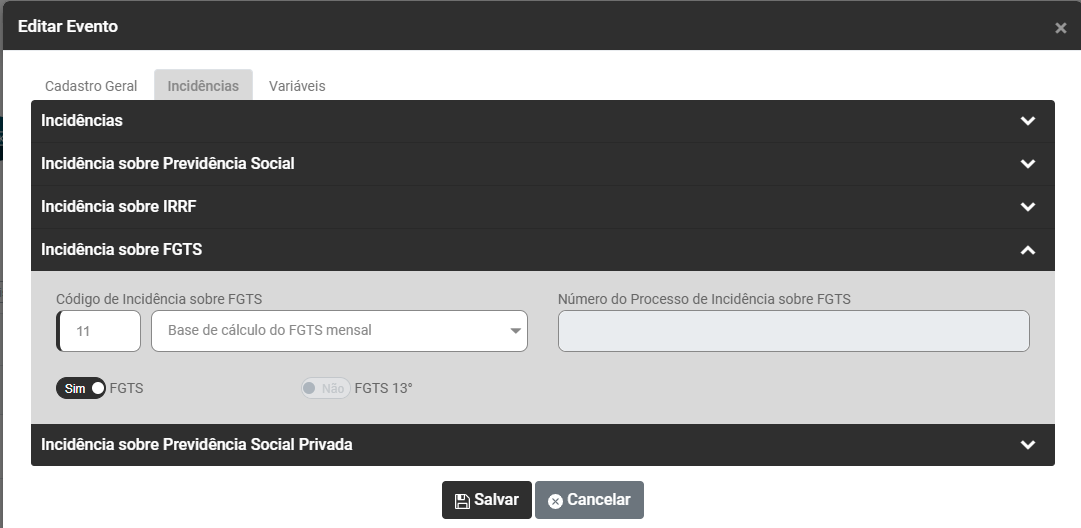Expand Incidência sobre IRRF chevron
Viewport: 1081px width, 528px height.
(x=1027, y=207)
